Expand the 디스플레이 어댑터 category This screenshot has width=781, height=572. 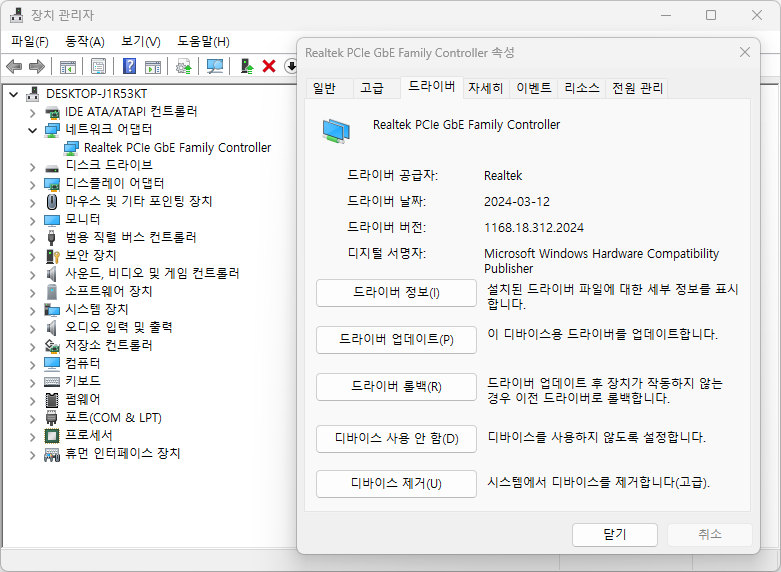[32, 185]
